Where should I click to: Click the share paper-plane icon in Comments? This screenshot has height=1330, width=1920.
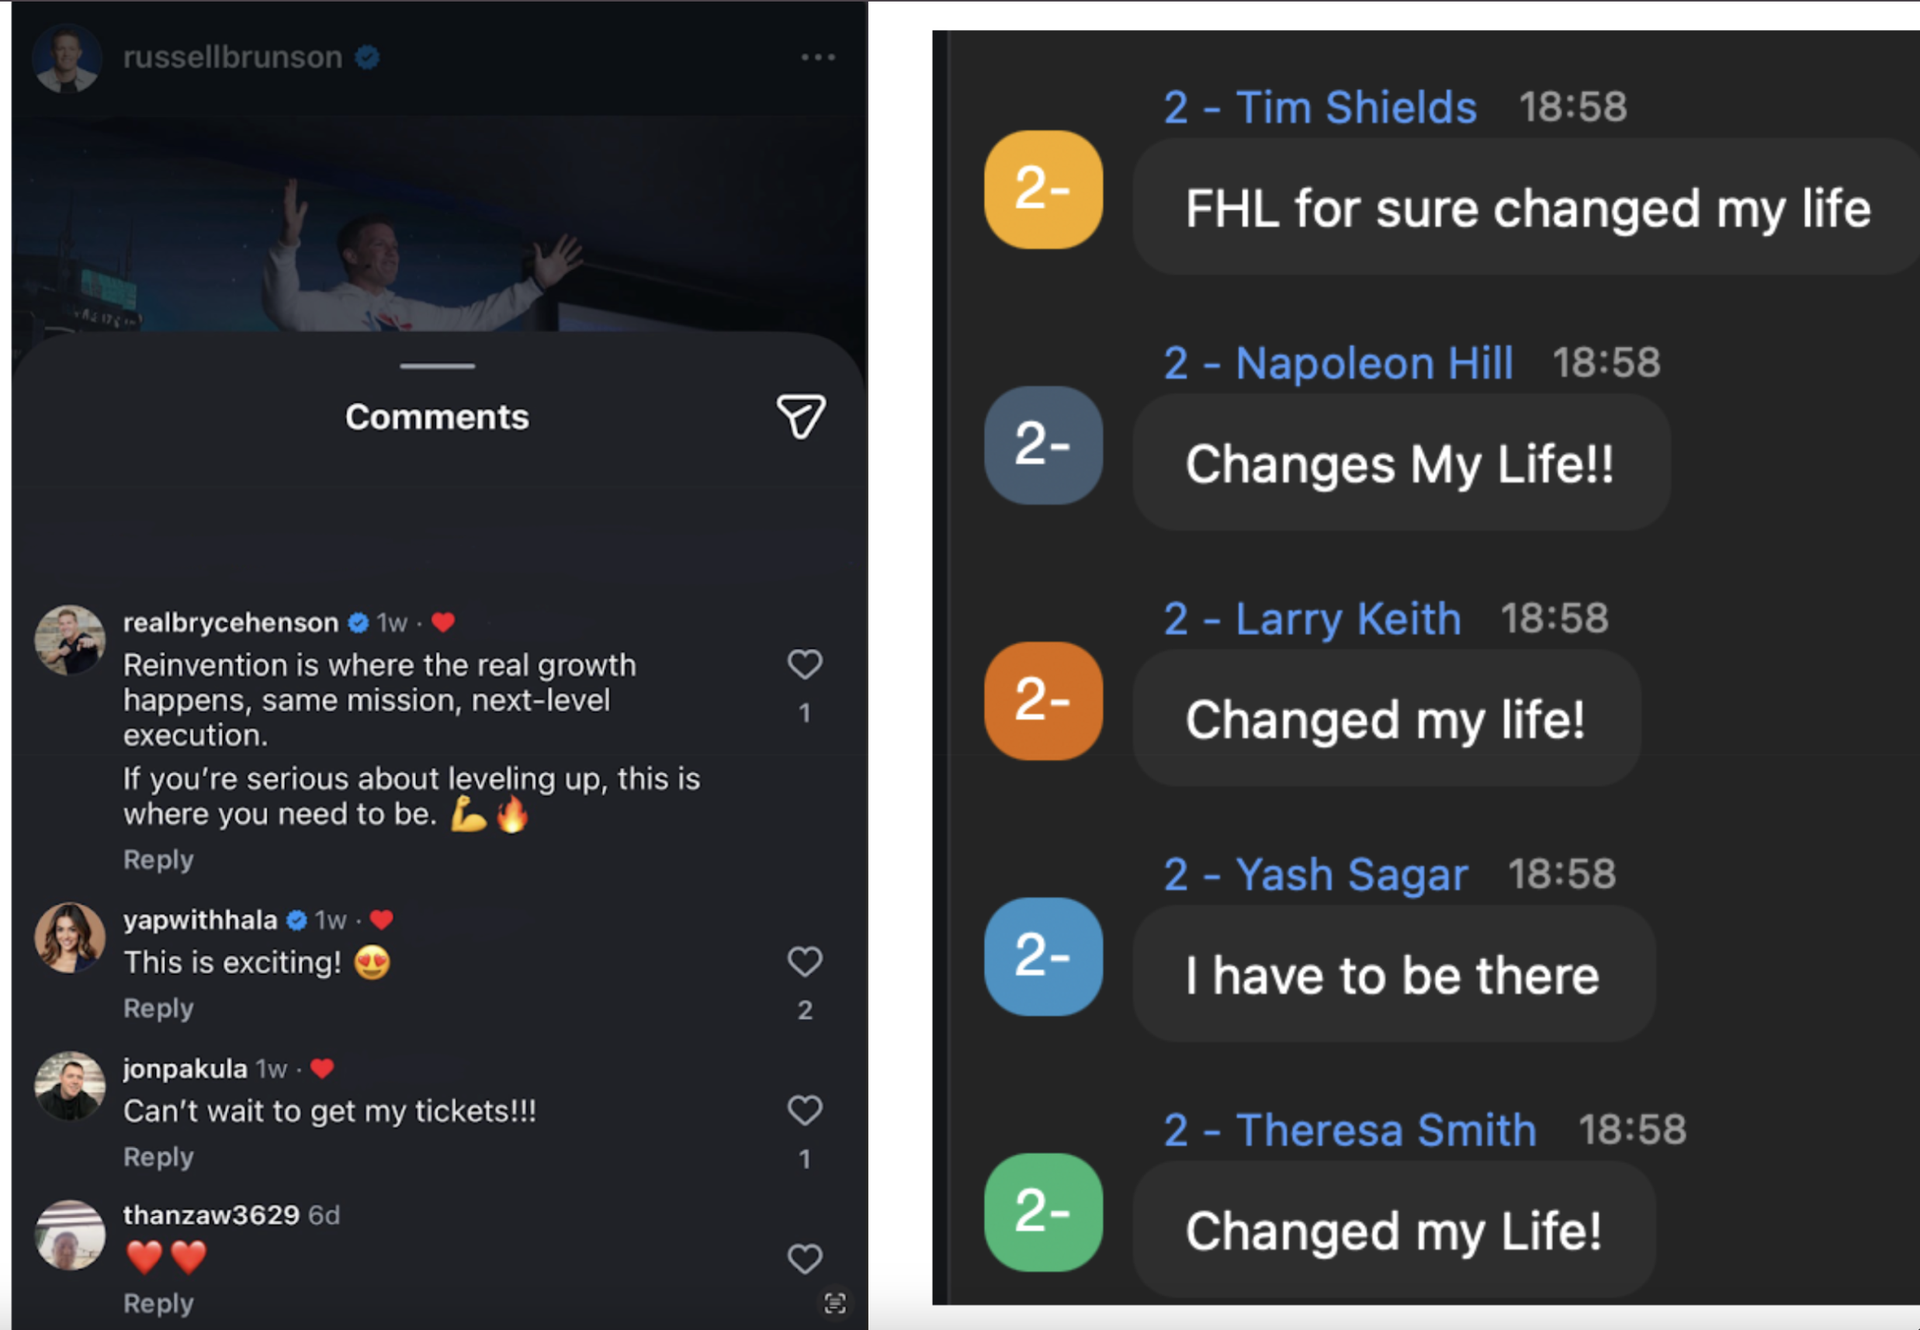[x=801, y=416]
